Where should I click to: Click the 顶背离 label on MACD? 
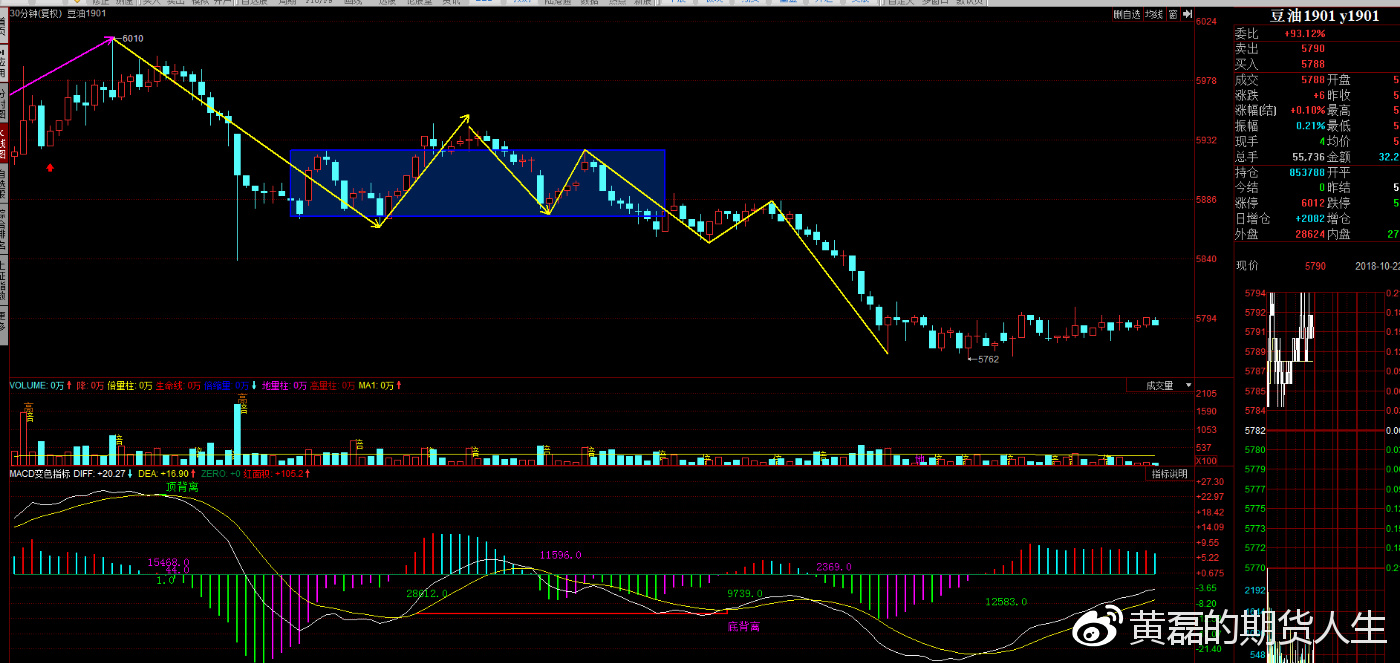[x=182, y=486]
